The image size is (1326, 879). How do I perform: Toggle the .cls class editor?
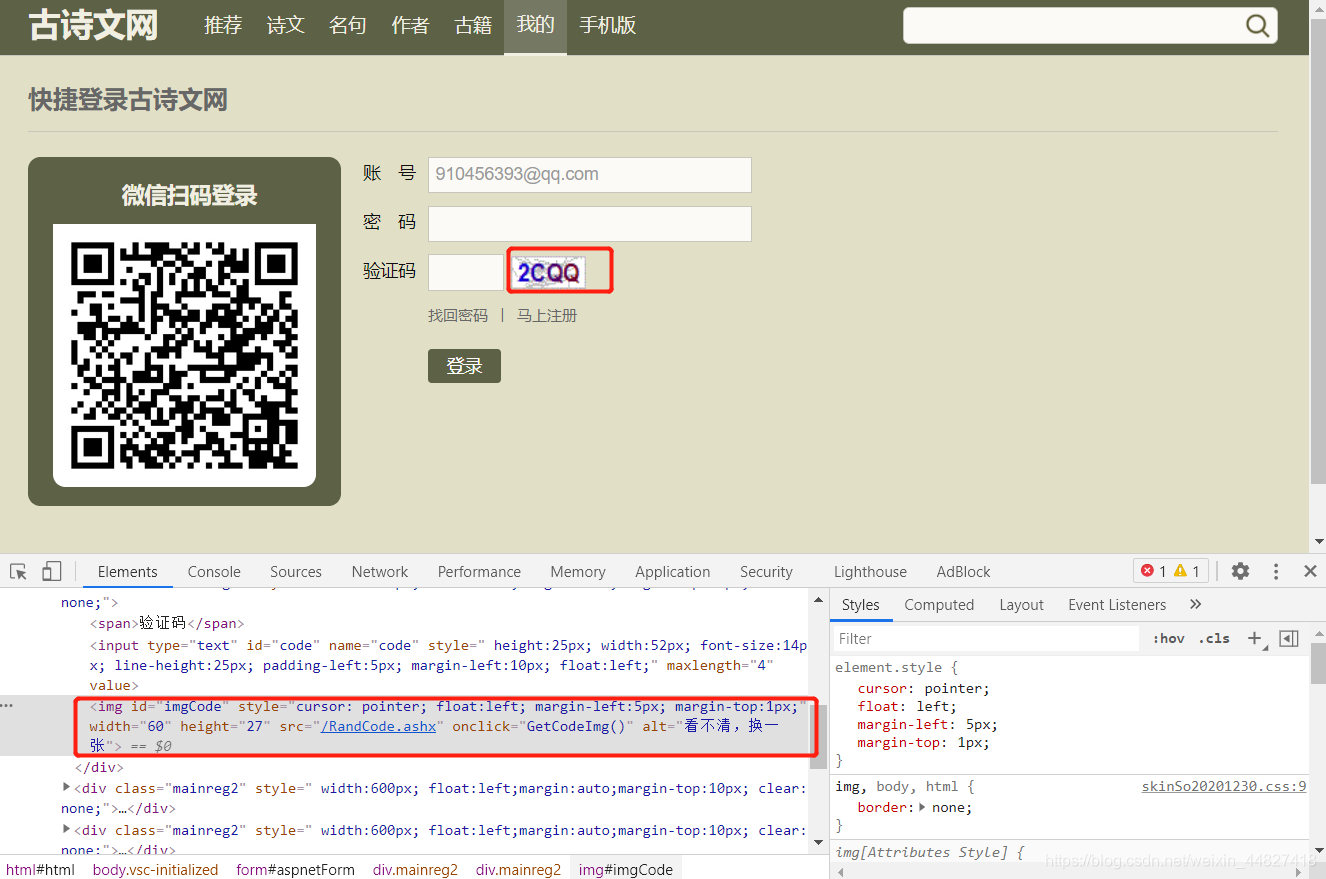[x=1215, y=638]
